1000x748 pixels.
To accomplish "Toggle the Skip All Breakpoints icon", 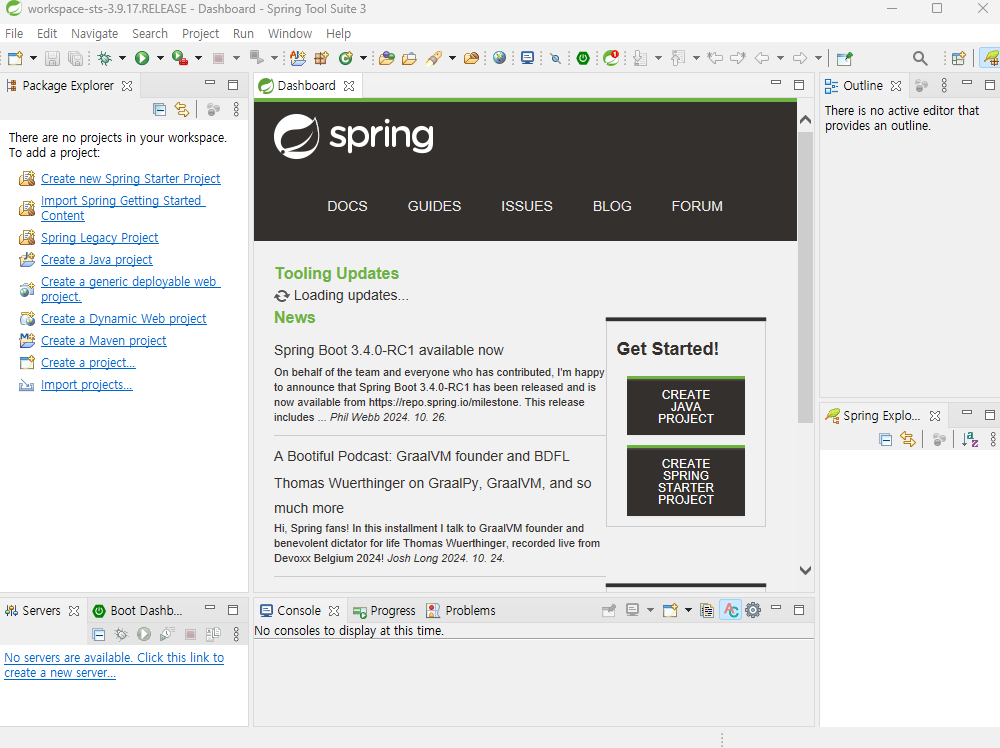I will pyautogui.click(x=555, y=59).
